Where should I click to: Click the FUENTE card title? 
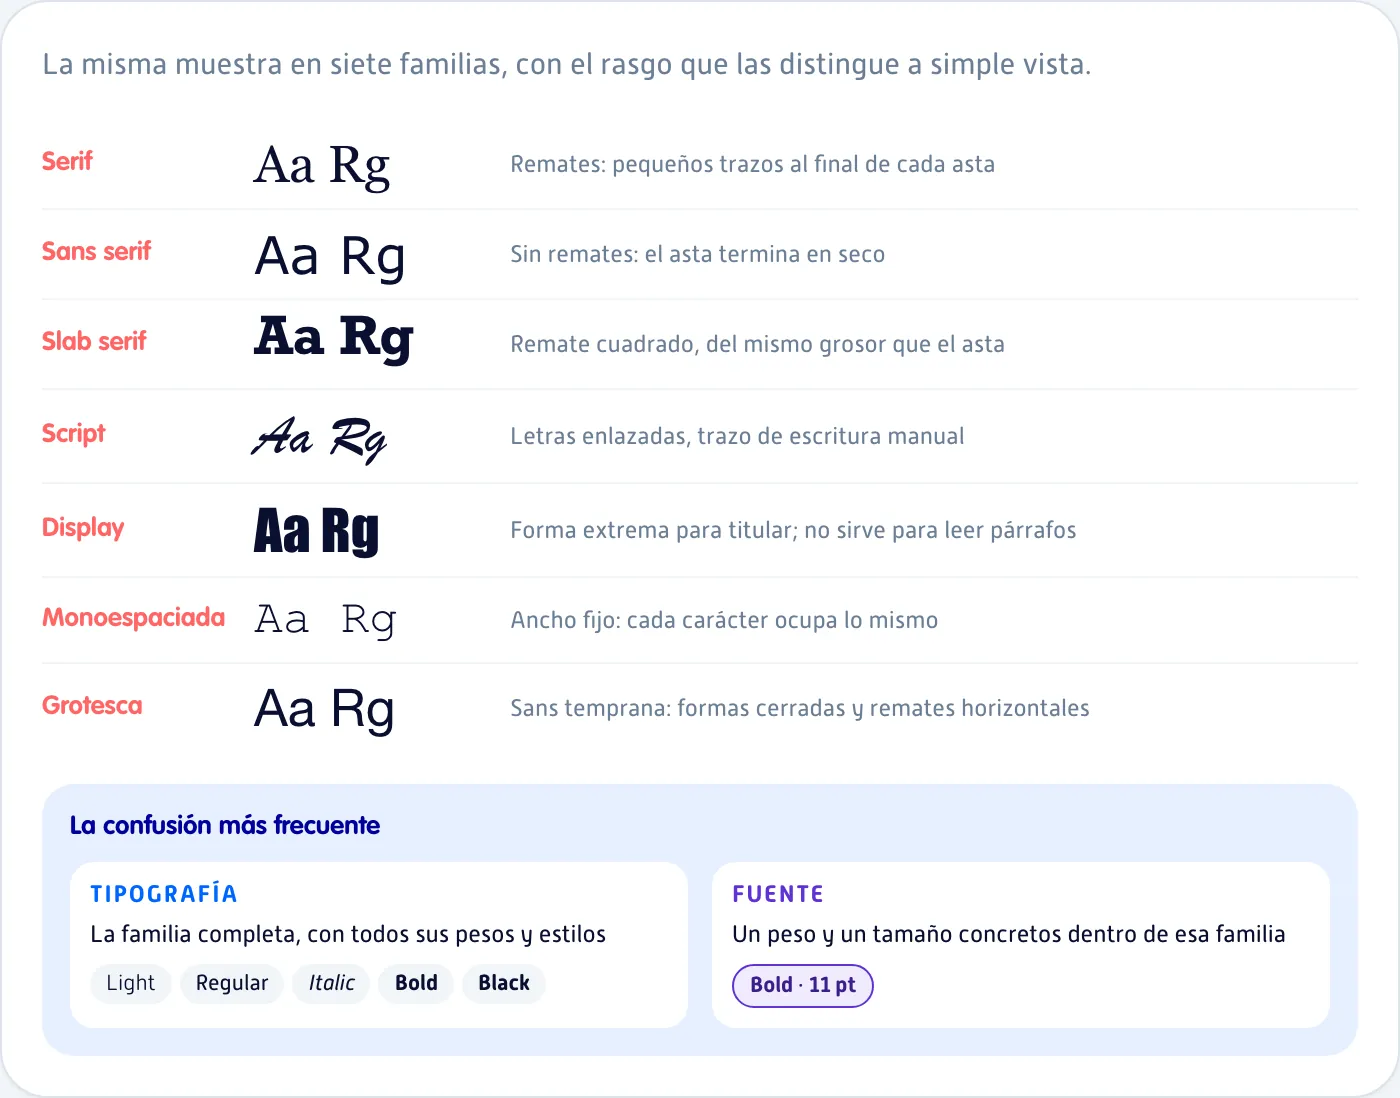778,894
